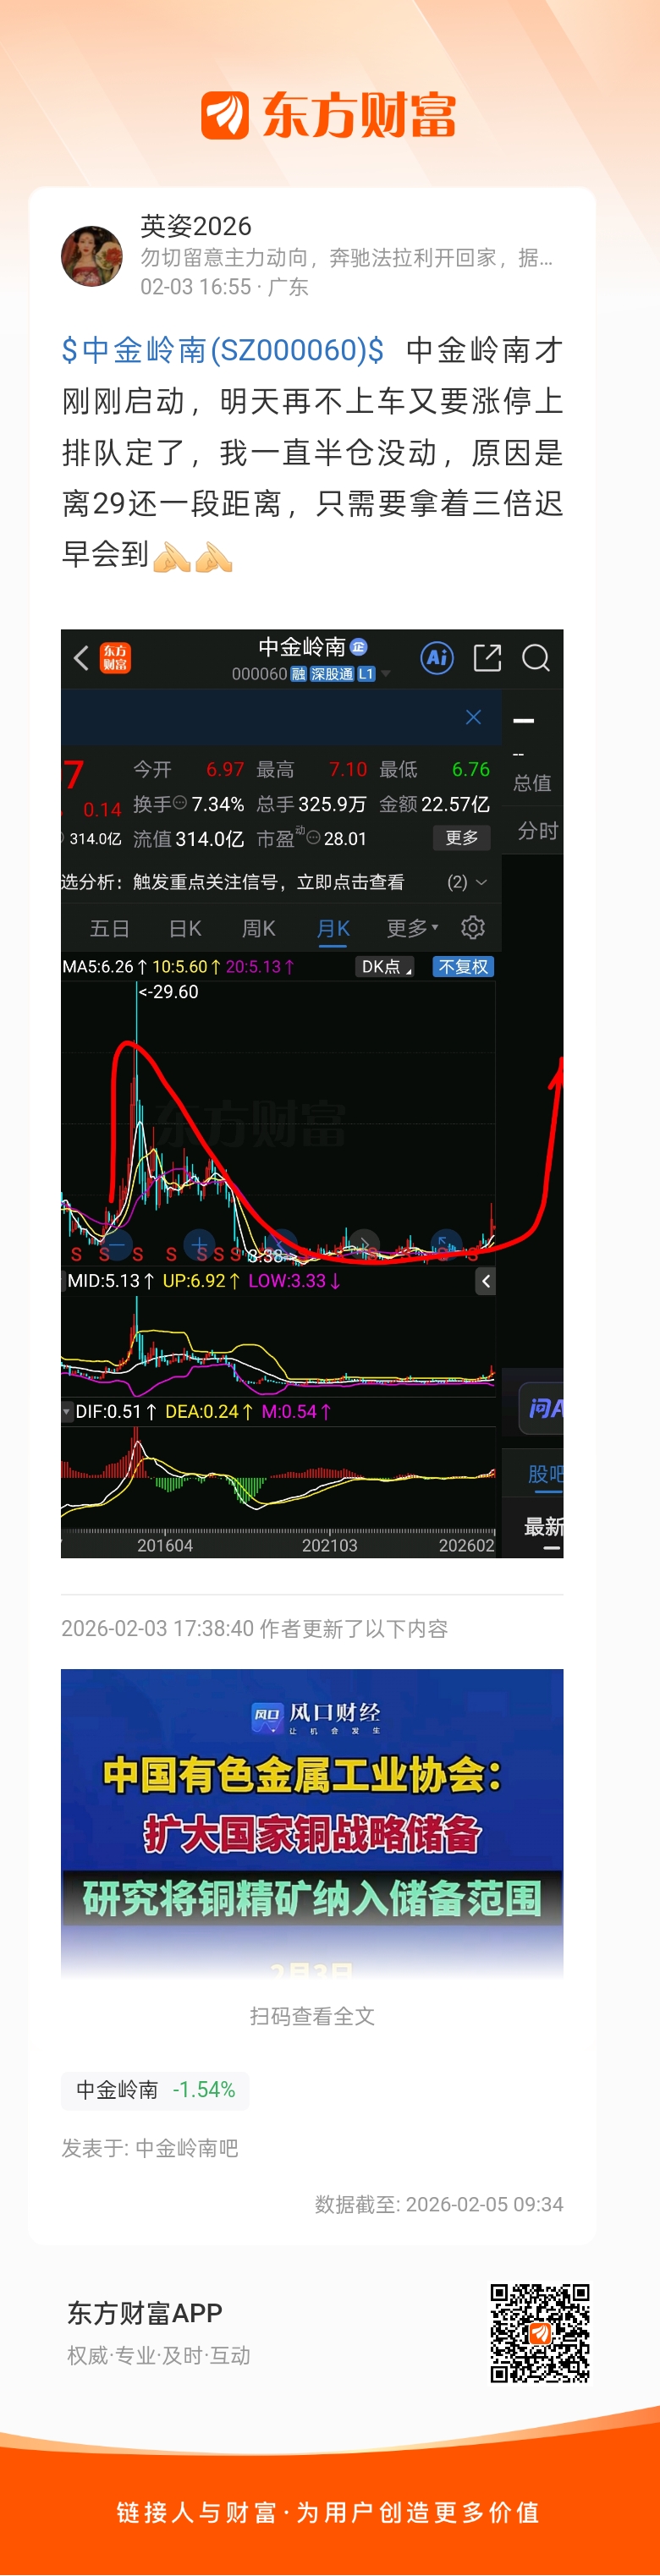Expand the signal analysis (2) chevron
This screenshot has height=2576, width=660.
pos(481,882)
